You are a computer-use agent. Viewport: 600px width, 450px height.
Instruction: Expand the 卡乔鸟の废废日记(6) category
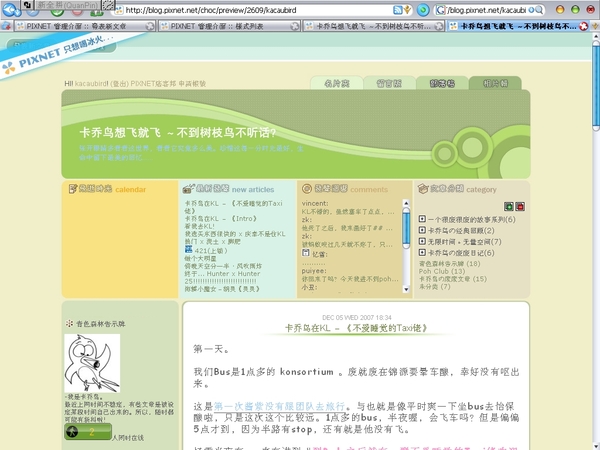click(422, 252)
